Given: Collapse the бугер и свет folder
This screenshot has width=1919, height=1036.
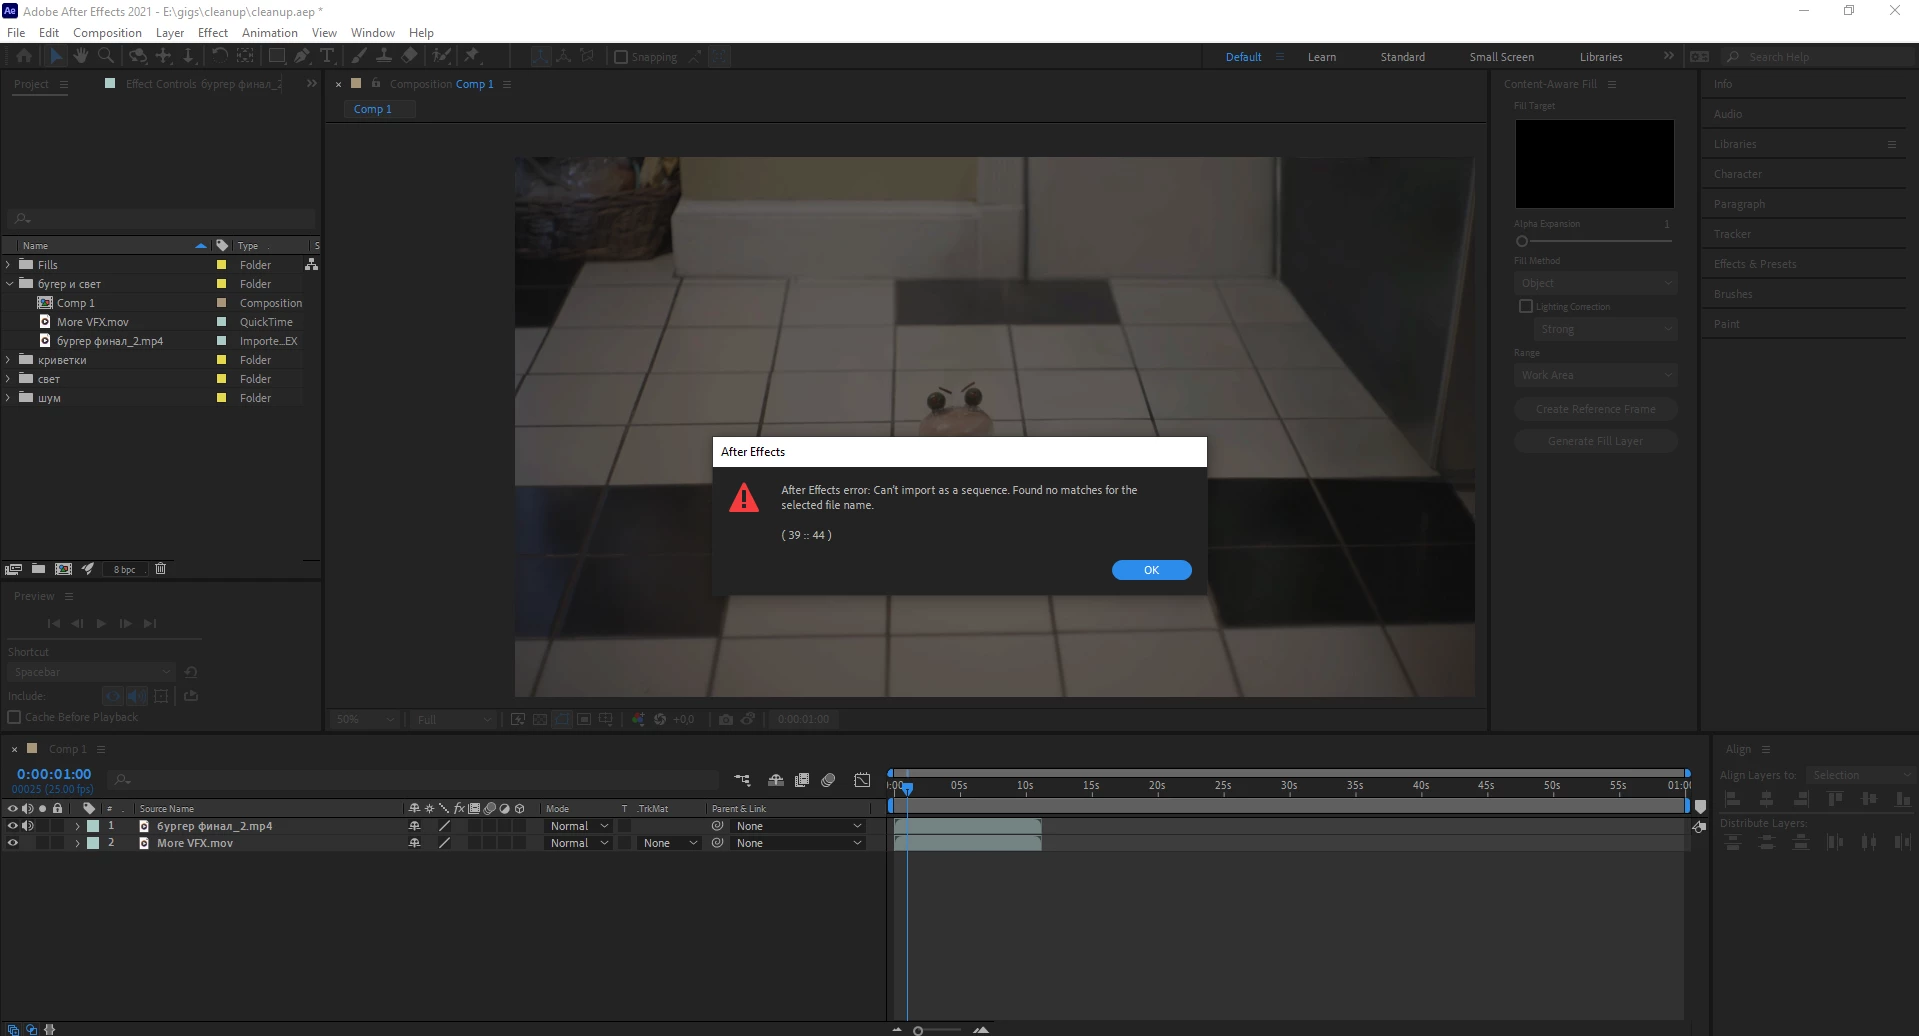Looking at the screenshot, I should click(9, 284).
